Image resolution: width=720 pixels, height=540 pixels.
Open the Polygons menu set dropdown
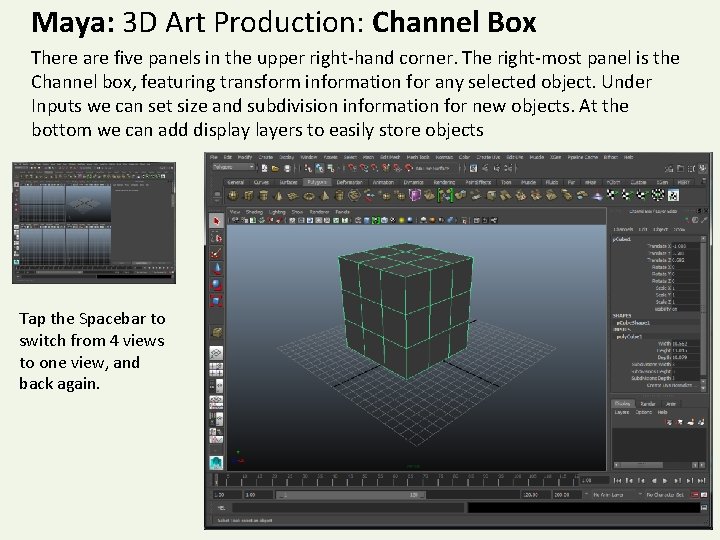click(233, 168)
